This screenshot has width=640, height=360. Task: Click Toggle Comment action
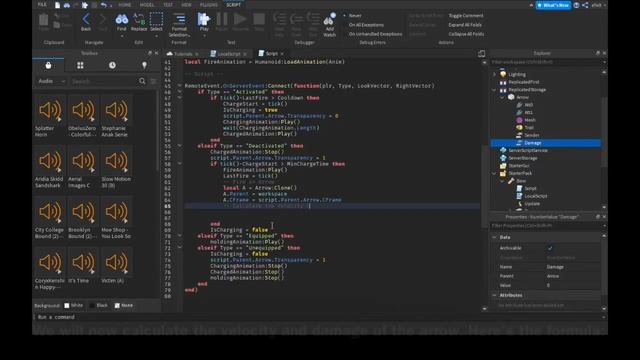(466, 16)
